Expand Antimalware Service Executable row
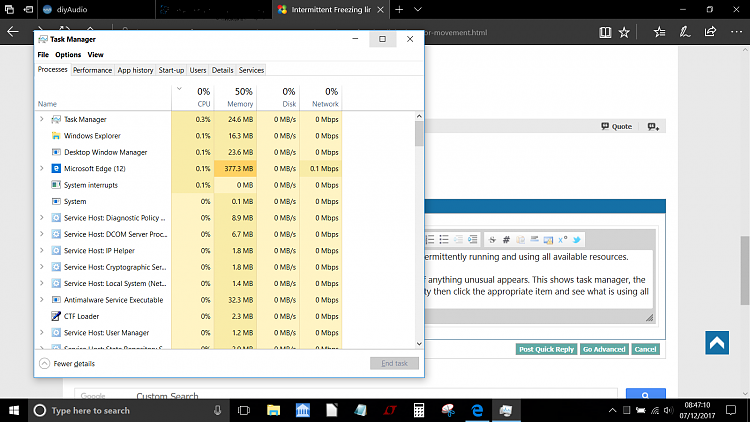Image resolution: width=750 pixels, height=422 pixels. [41, 300]
